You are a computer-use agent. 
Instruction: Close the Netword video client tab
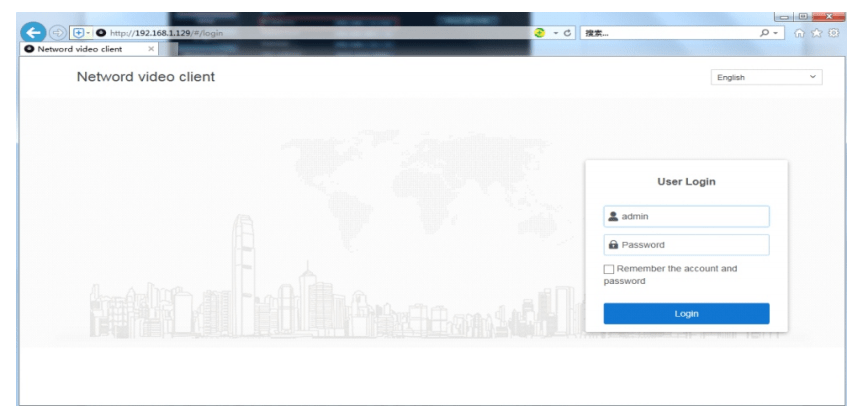151,48
